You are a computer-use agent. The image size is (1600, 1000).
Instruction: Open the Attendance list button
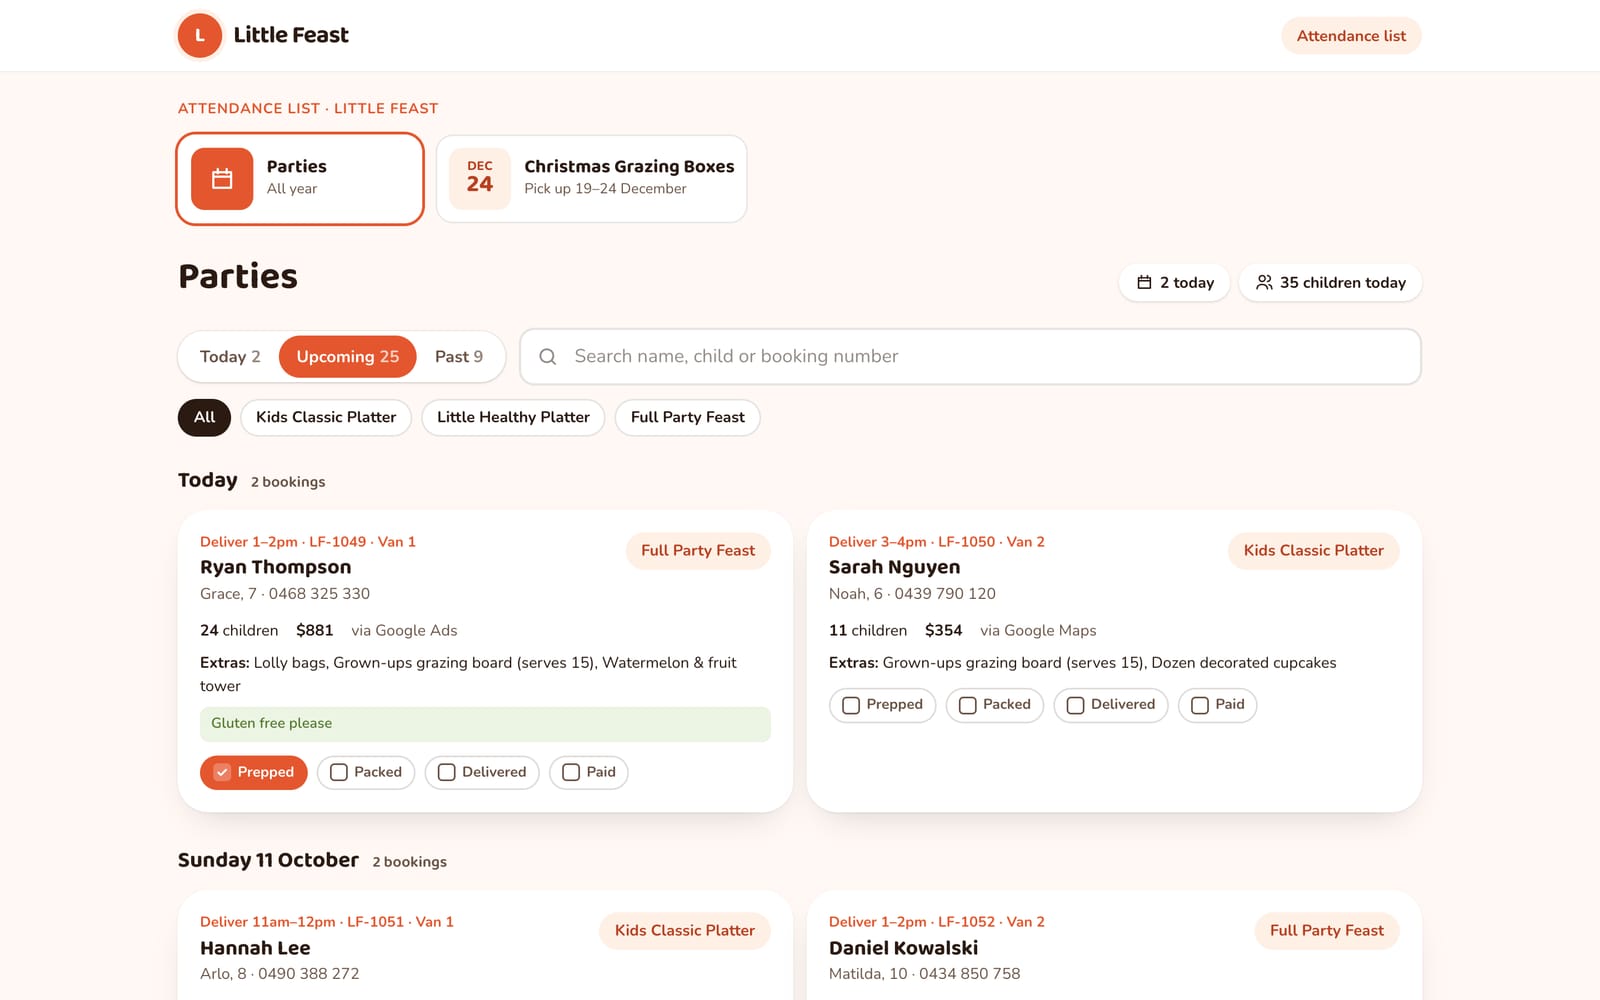tap(1351, 36)
